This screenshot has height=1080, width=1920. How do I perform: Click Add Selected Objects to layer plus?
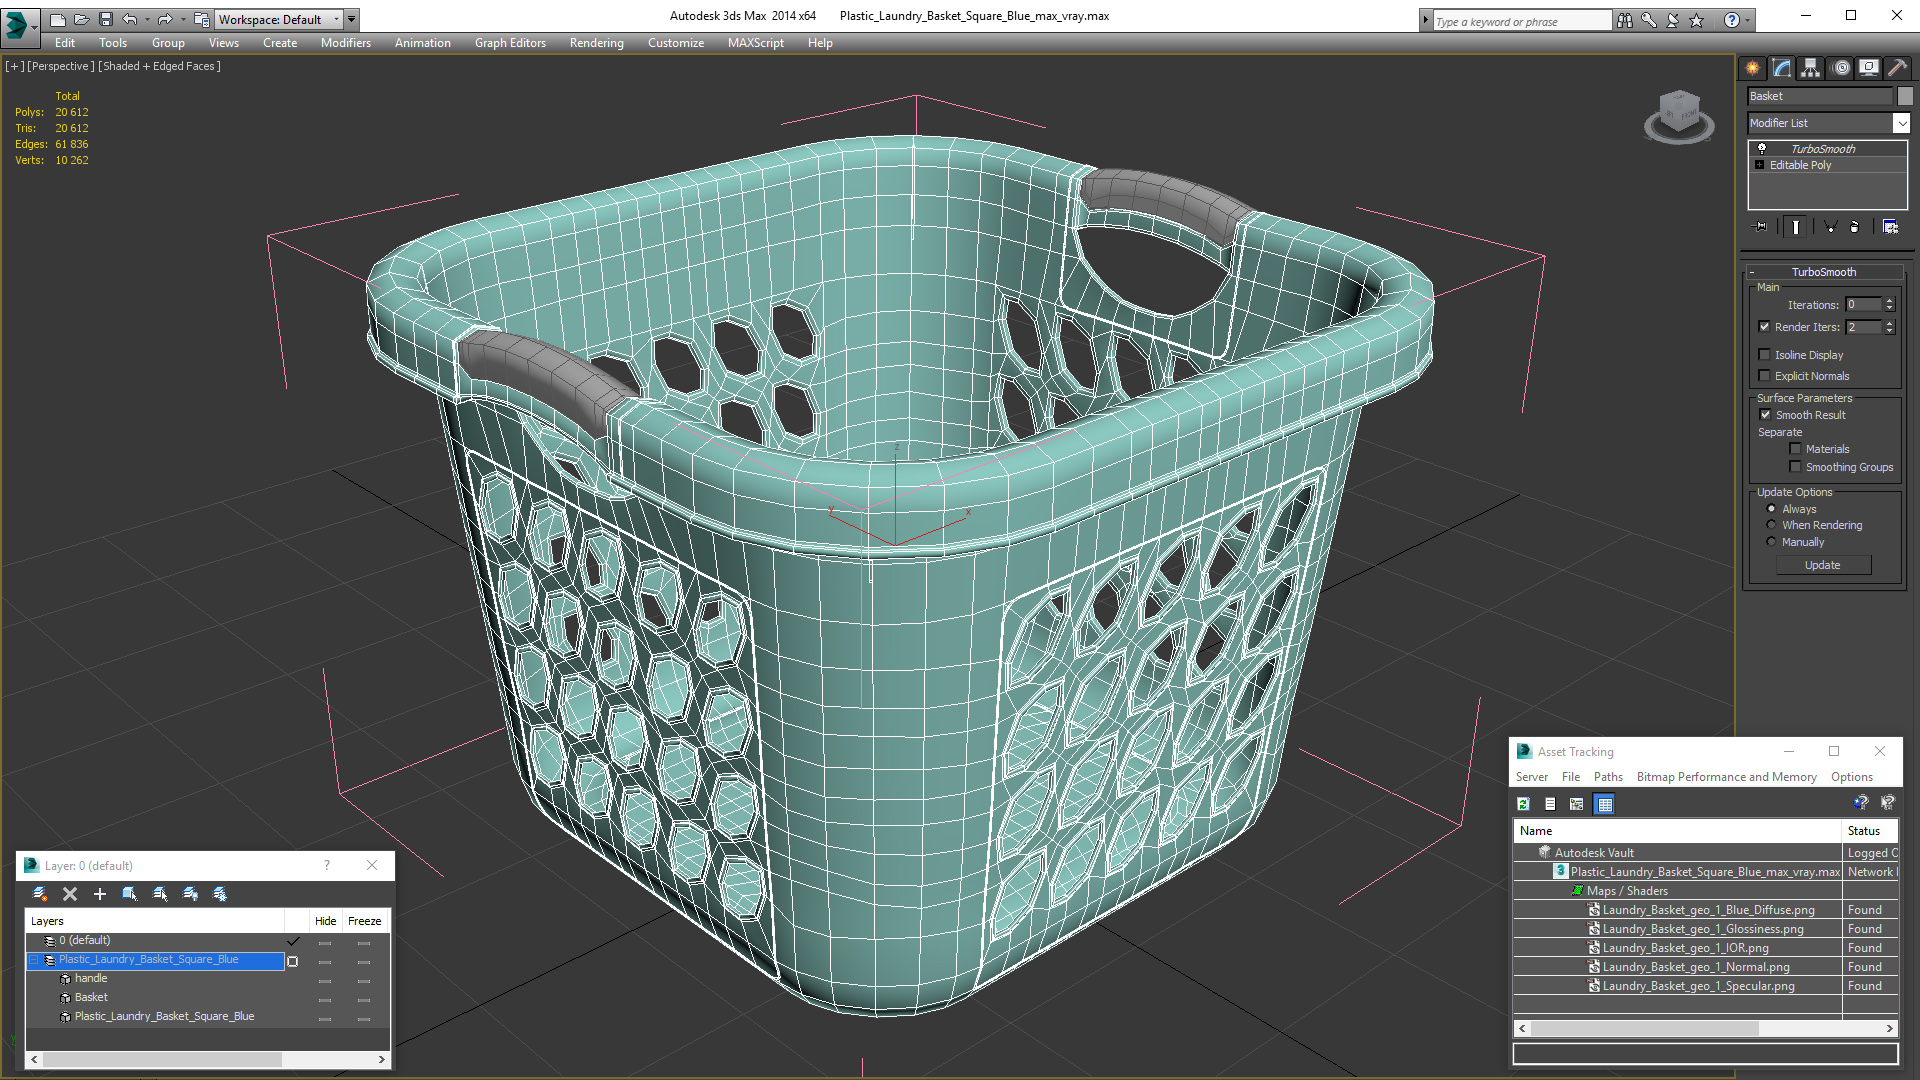(99, 894)
